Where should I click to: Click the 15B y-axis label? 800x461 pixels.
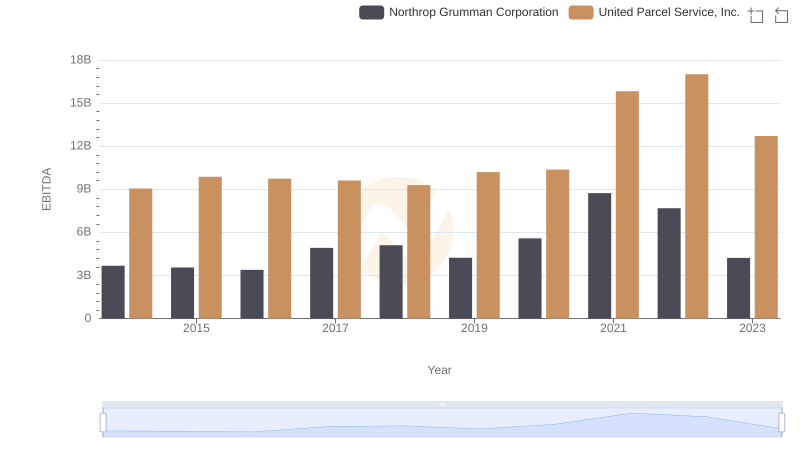pos(81,103)
